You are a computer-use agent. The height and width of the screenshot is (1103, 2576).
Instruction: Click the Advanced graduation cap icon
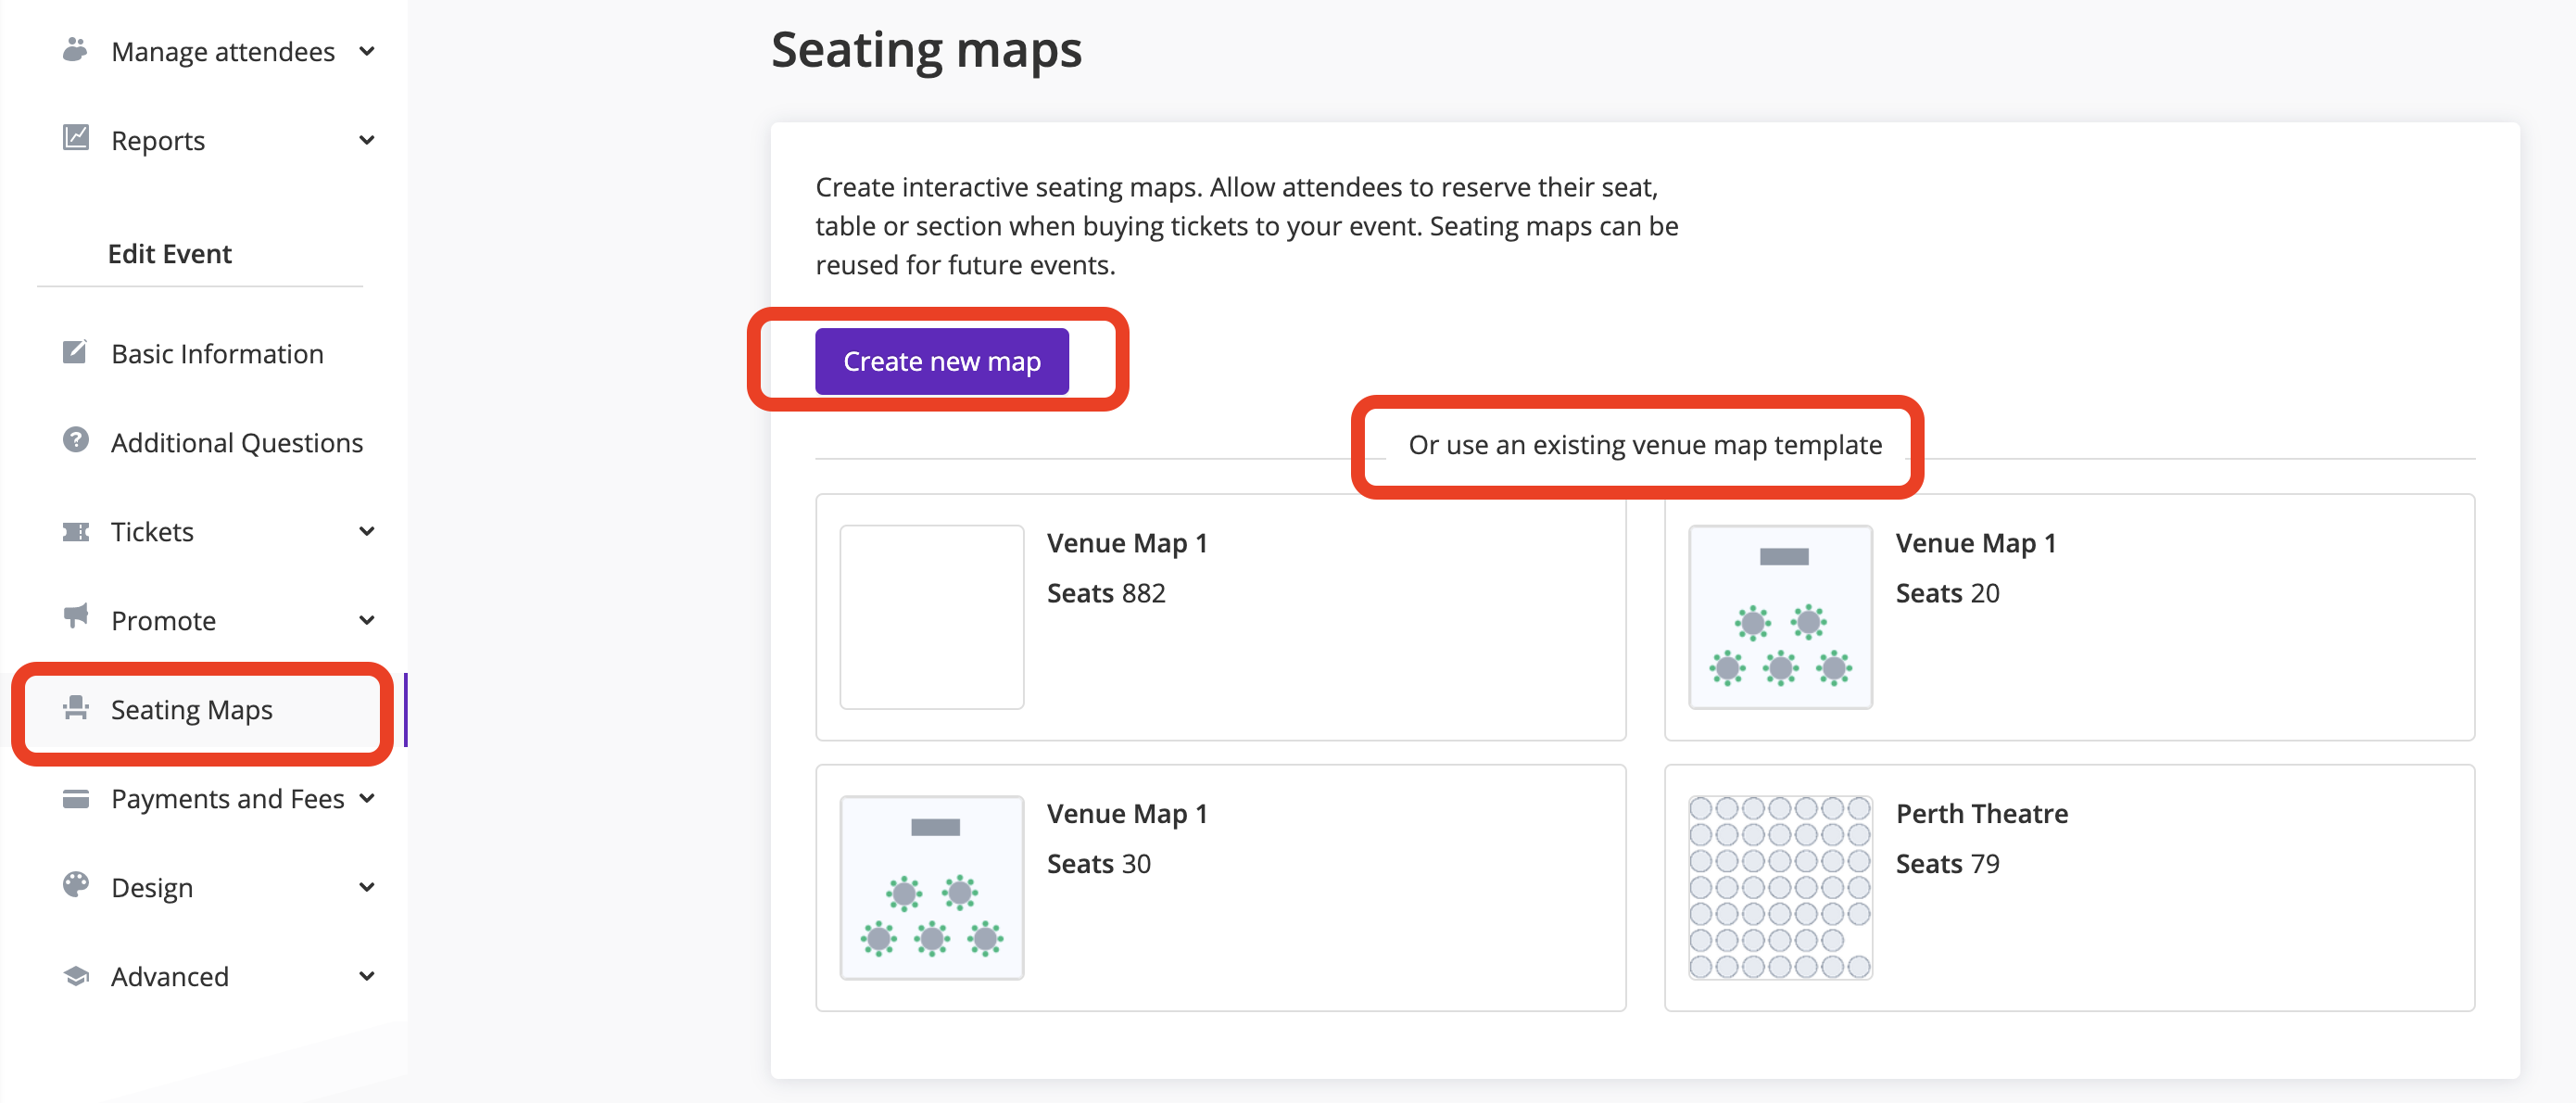(75, 976)
